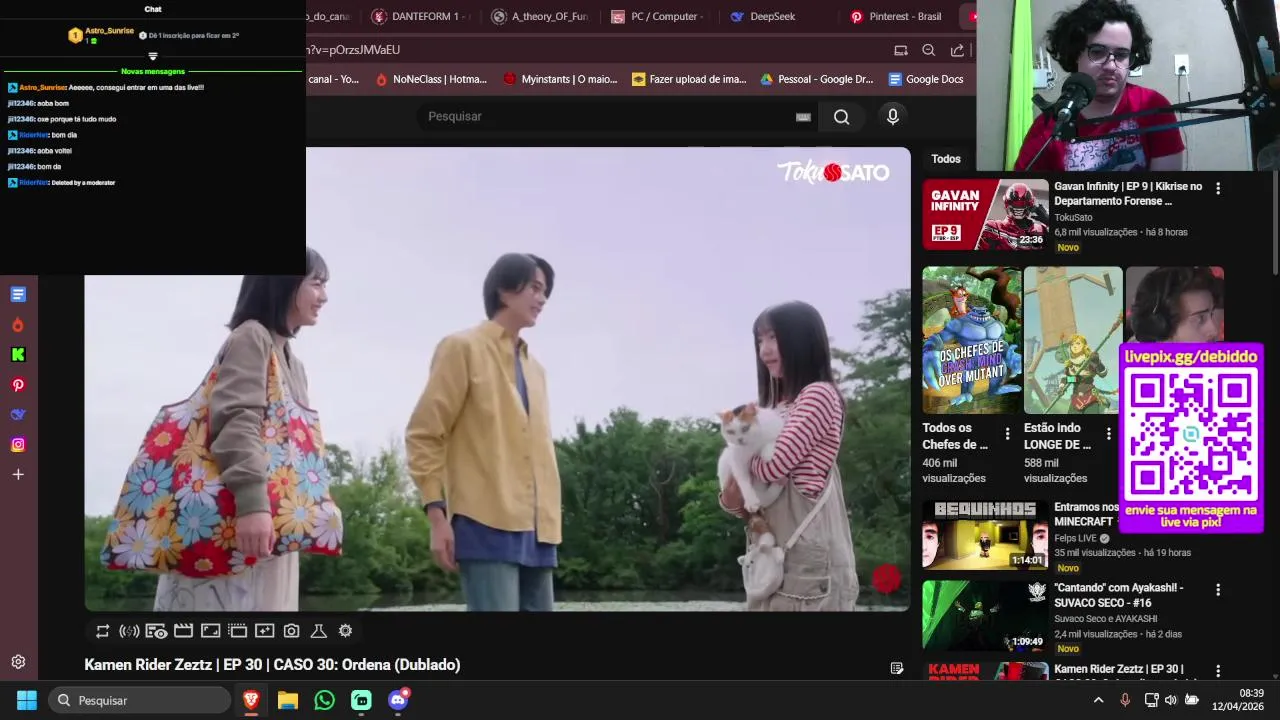Screen dimensions: 1280x720
Task: Open the transcript icon next to video title
Action: [897, 668]
